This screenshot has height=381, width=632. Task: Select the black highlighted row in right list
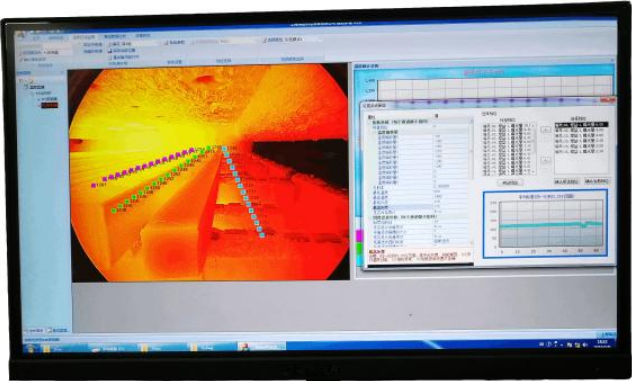pyautogui.click(x=581, y=125)
